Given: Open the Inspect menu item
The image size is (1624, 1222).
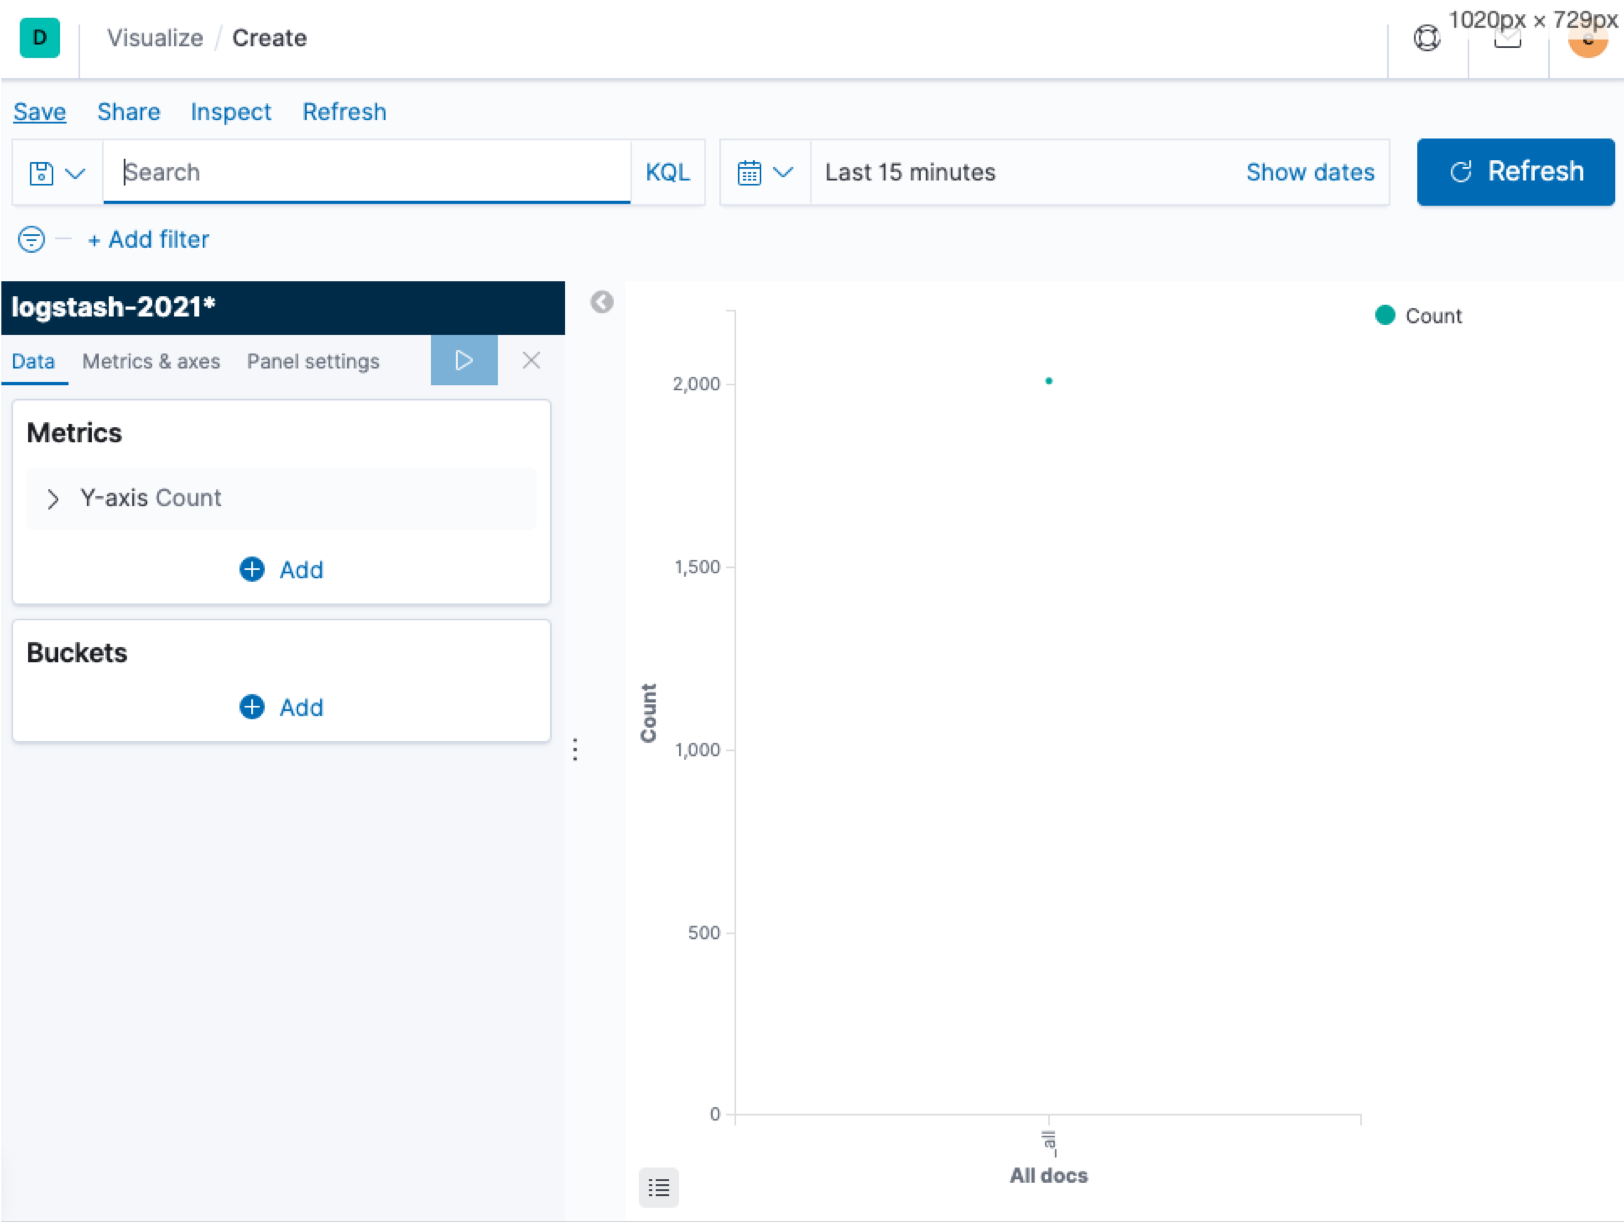Looking at the screenshot, I should [x=230, y=112].
